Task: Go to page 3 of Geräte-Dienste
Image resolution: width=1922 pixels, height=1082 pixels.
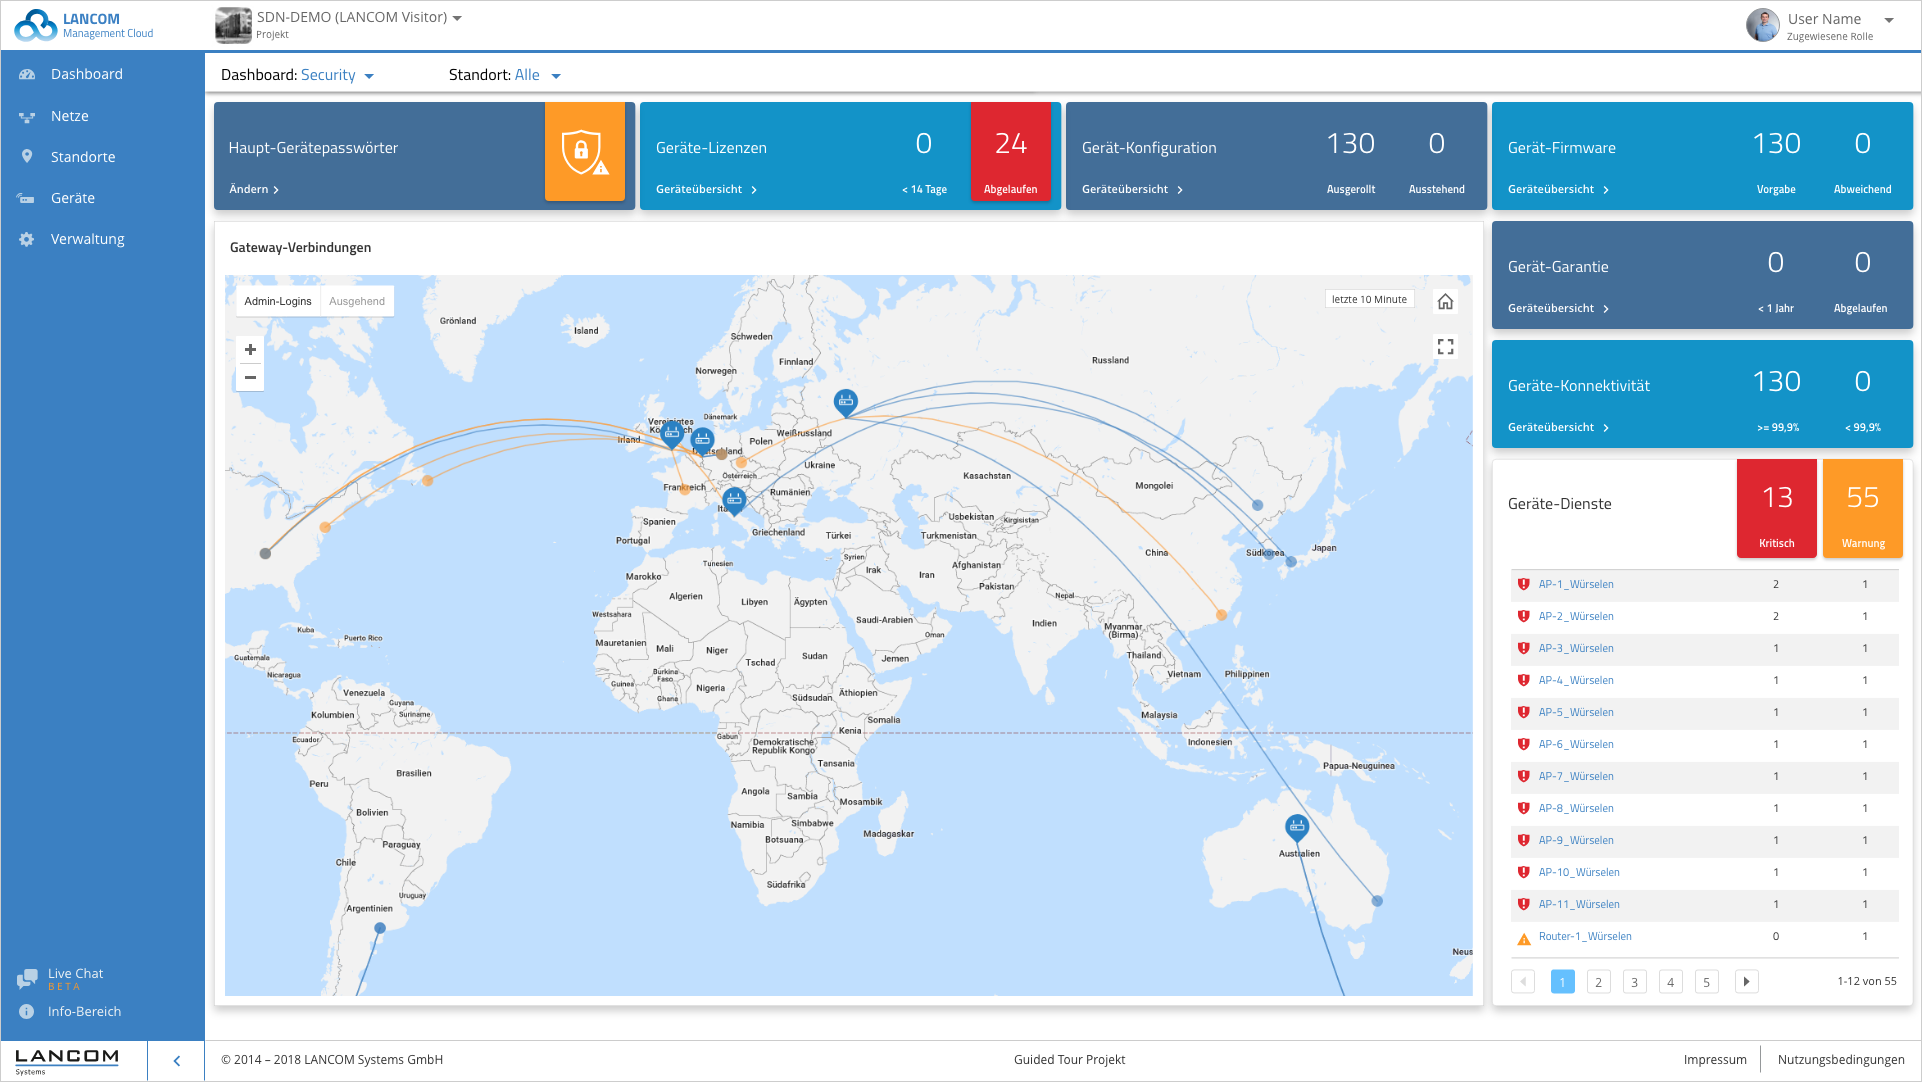Action: pyautogui.click(x=1634, y=982)
